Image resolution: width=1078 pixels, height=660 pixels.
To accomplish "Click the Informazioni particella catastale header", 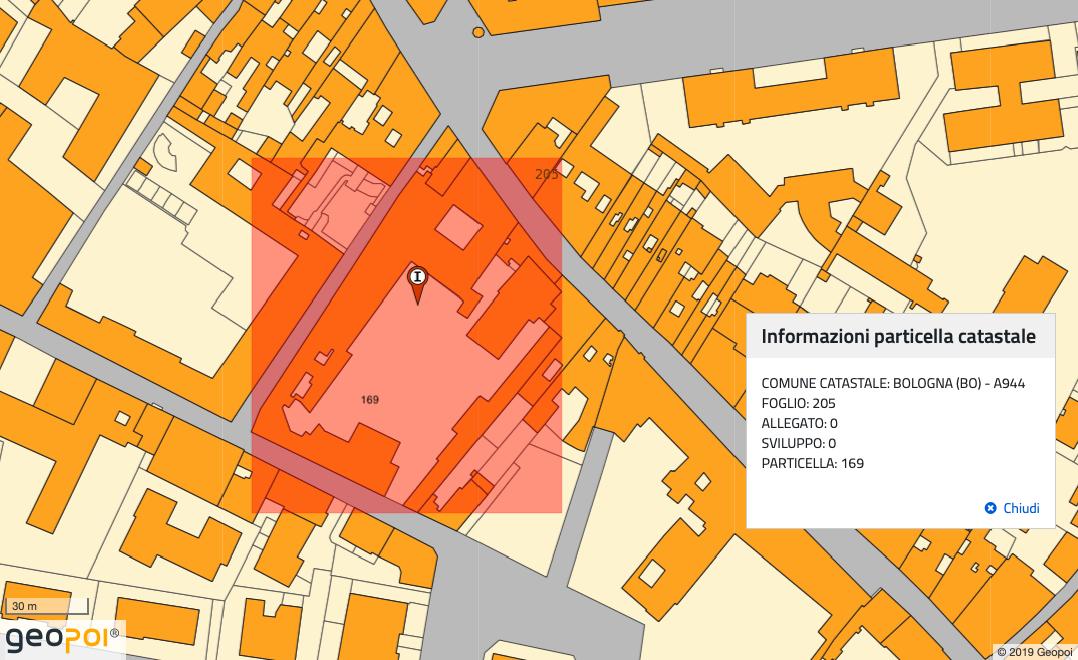I will pos(898,336).
